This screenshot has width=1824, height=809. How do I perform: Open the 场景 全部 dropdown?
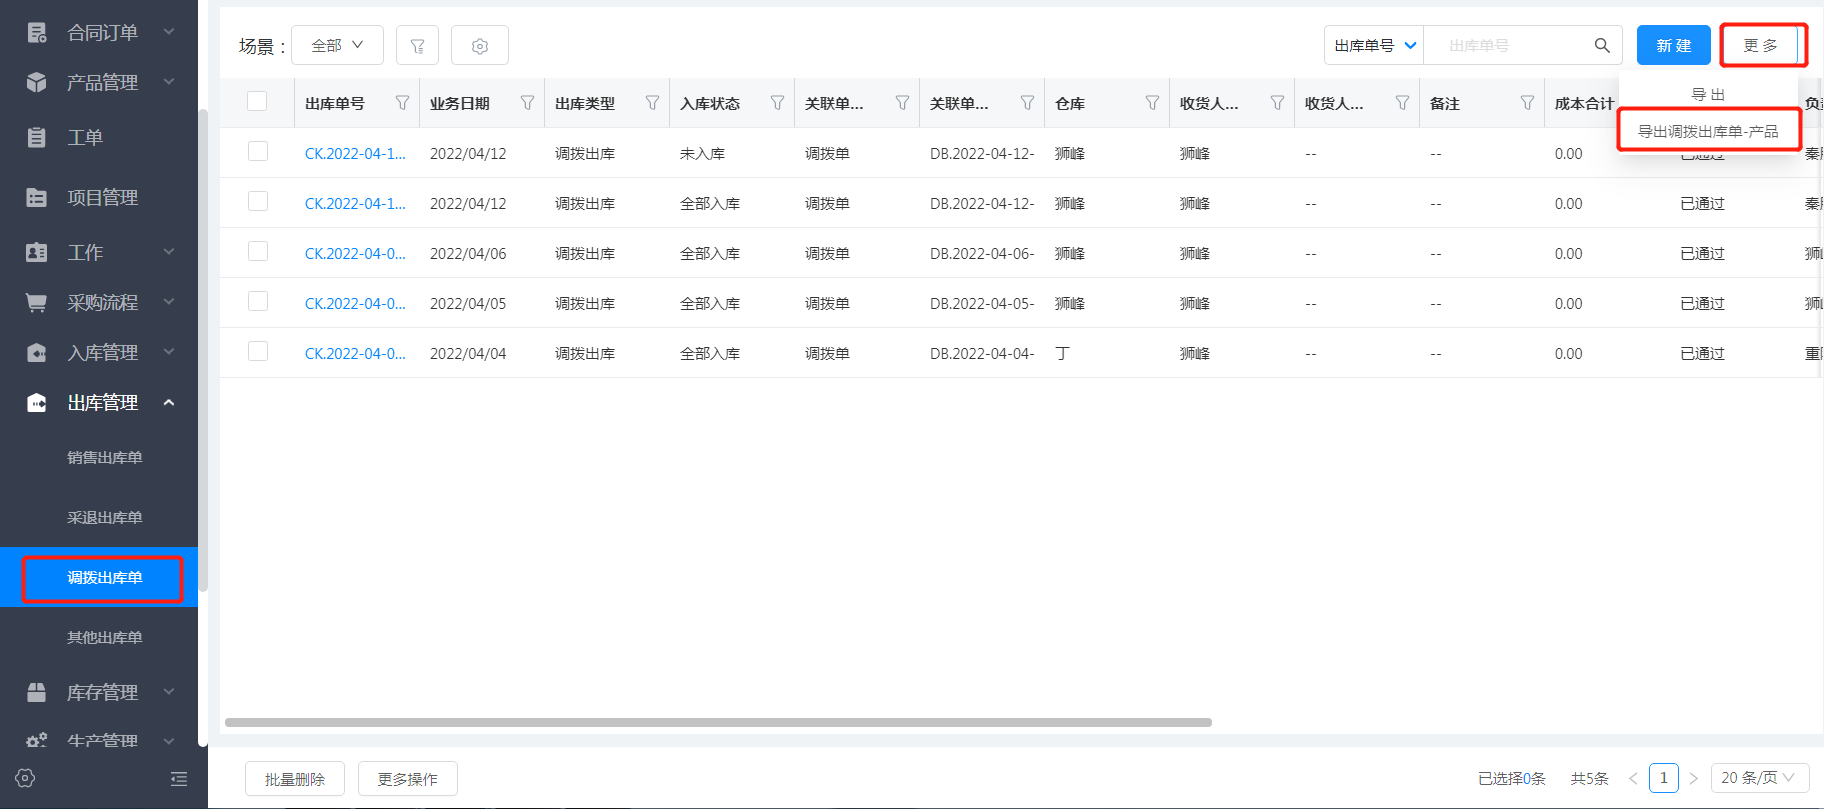(x=337, y=46)
